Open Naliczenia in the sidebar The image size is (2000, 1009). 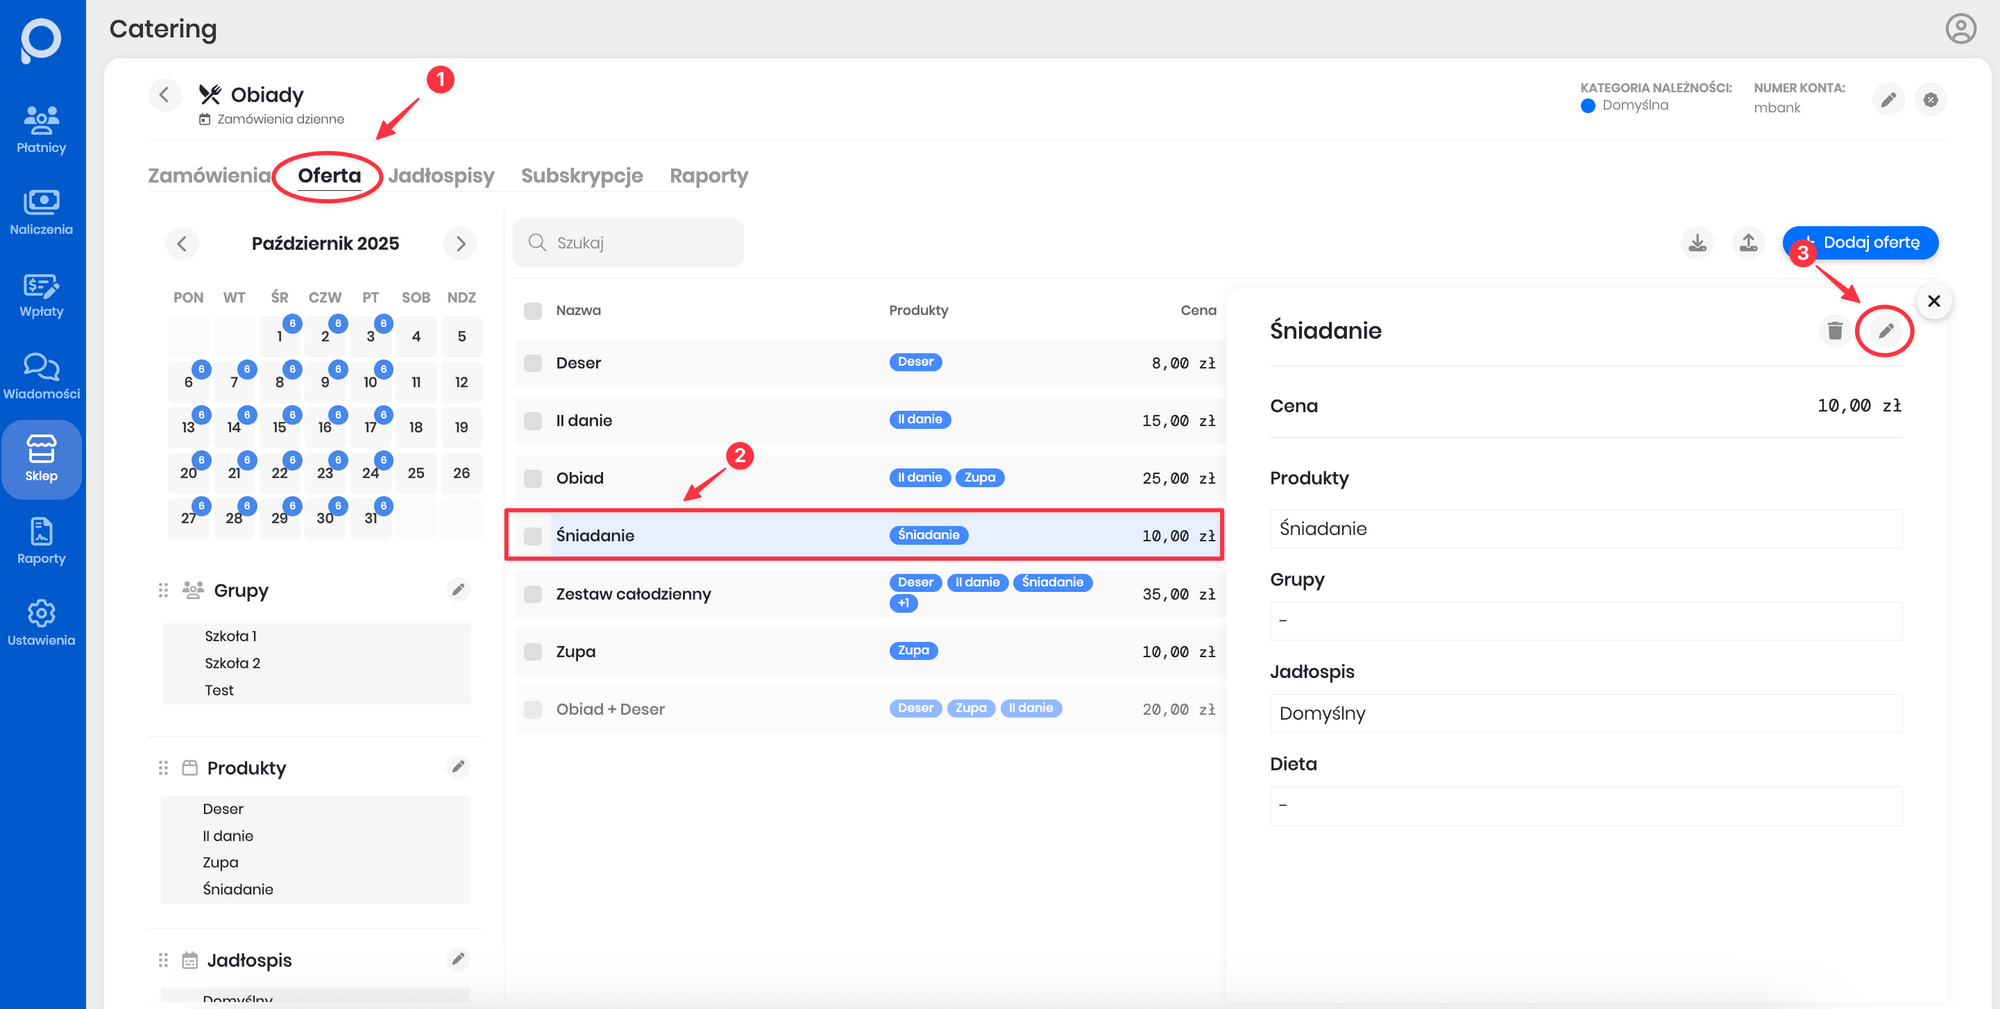click(41, 212)
